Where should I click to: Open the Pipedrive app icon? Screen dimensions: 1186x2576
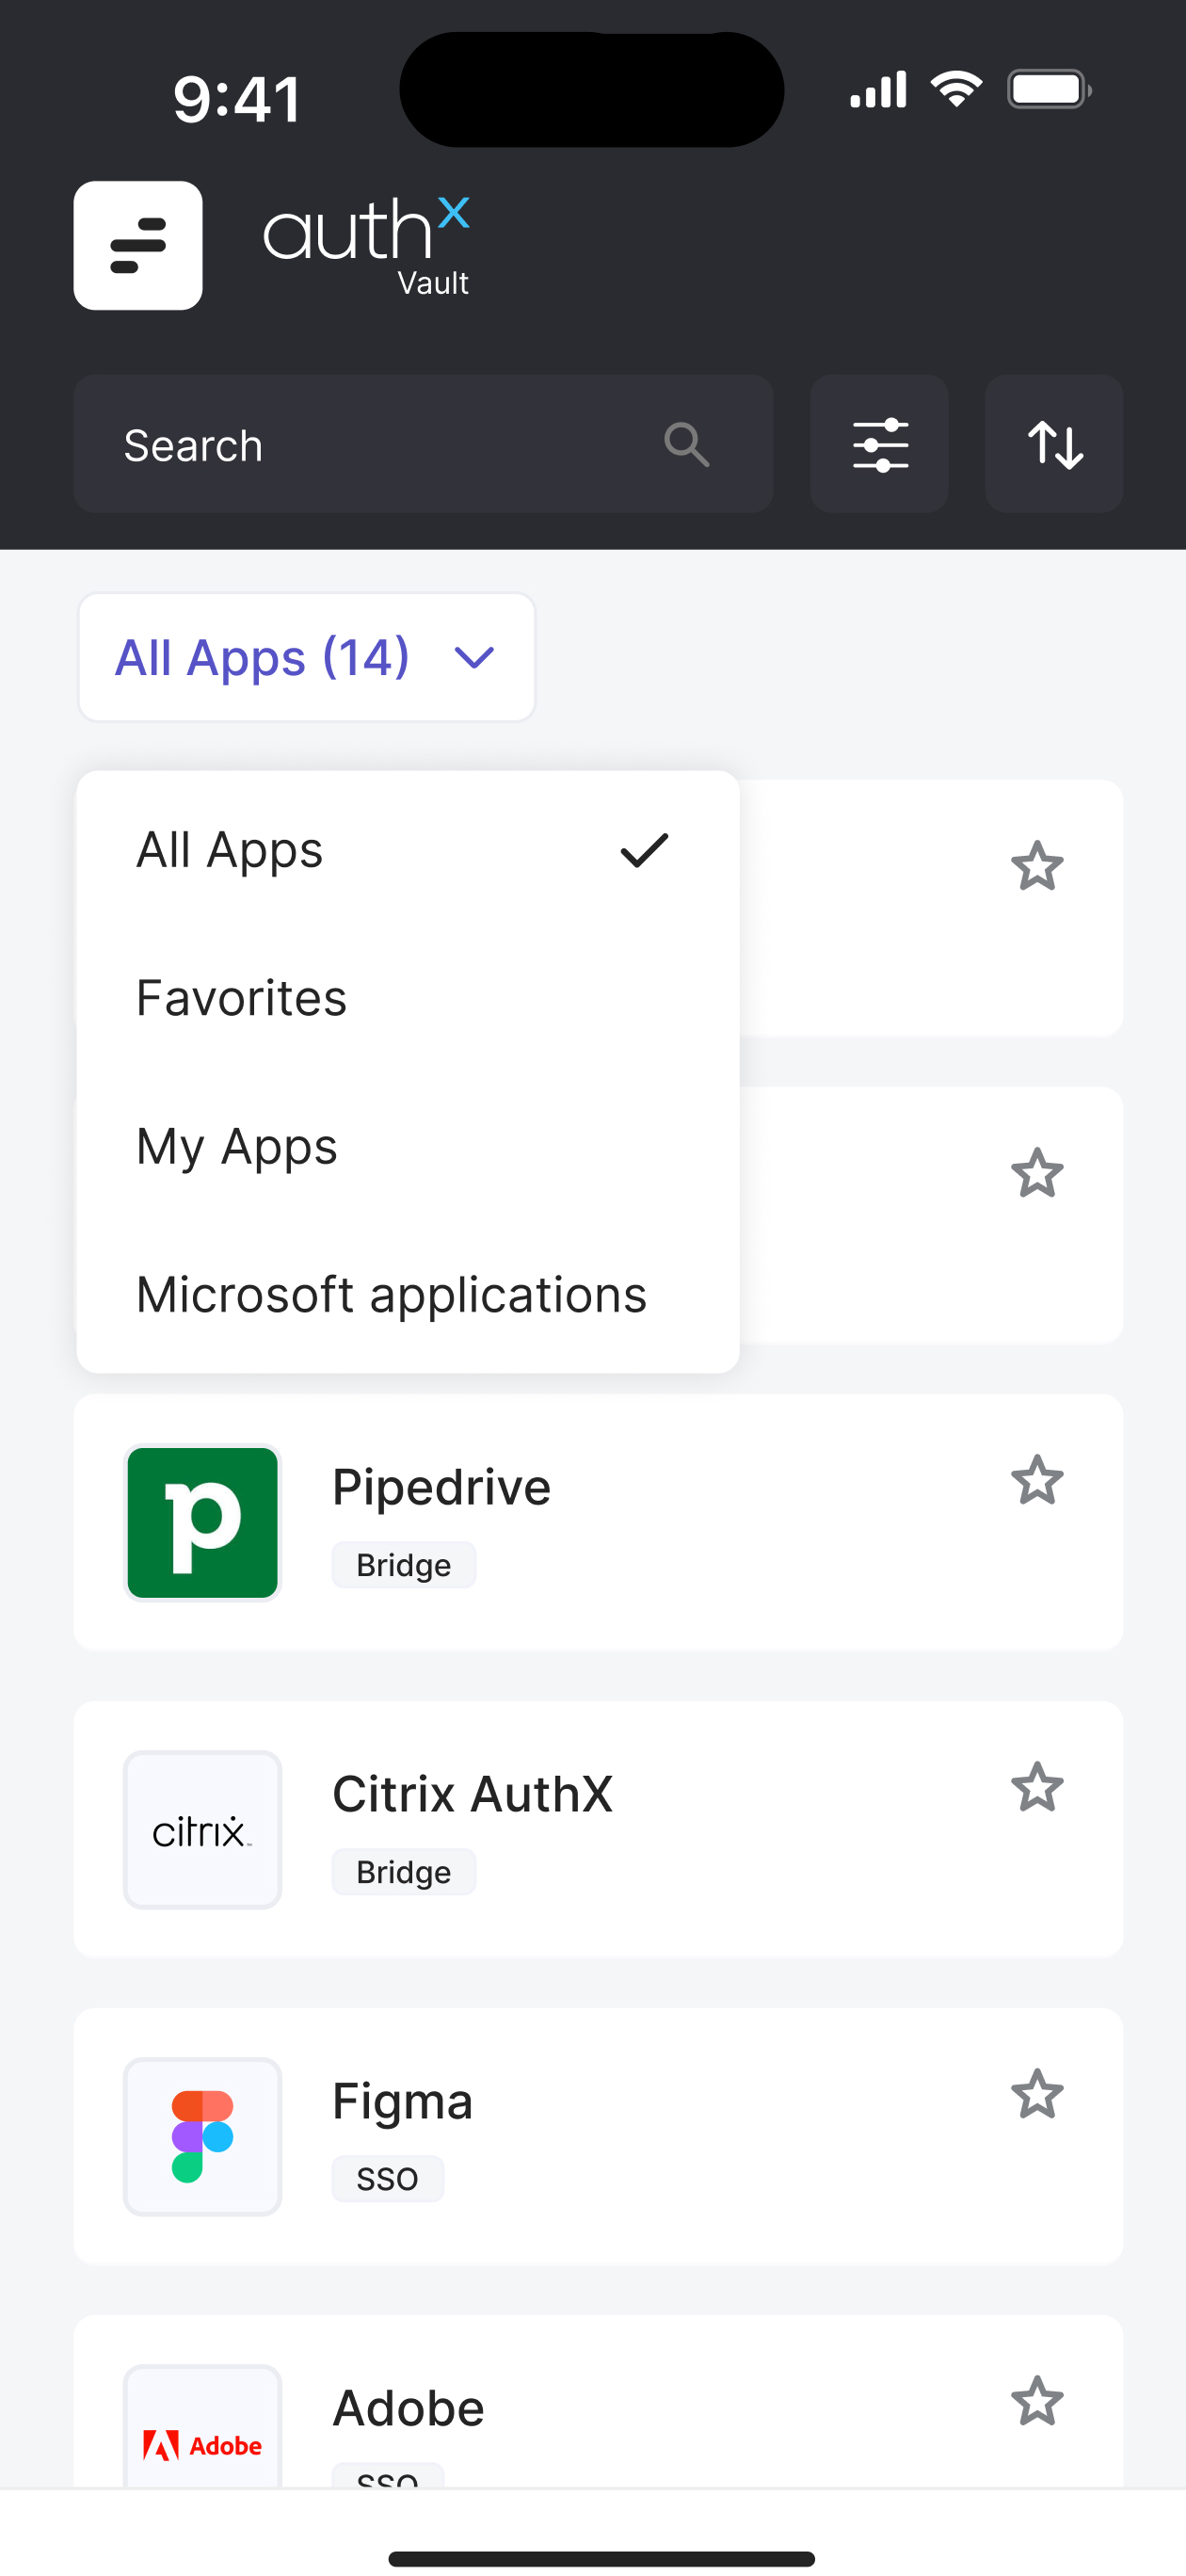[203, 1522]
